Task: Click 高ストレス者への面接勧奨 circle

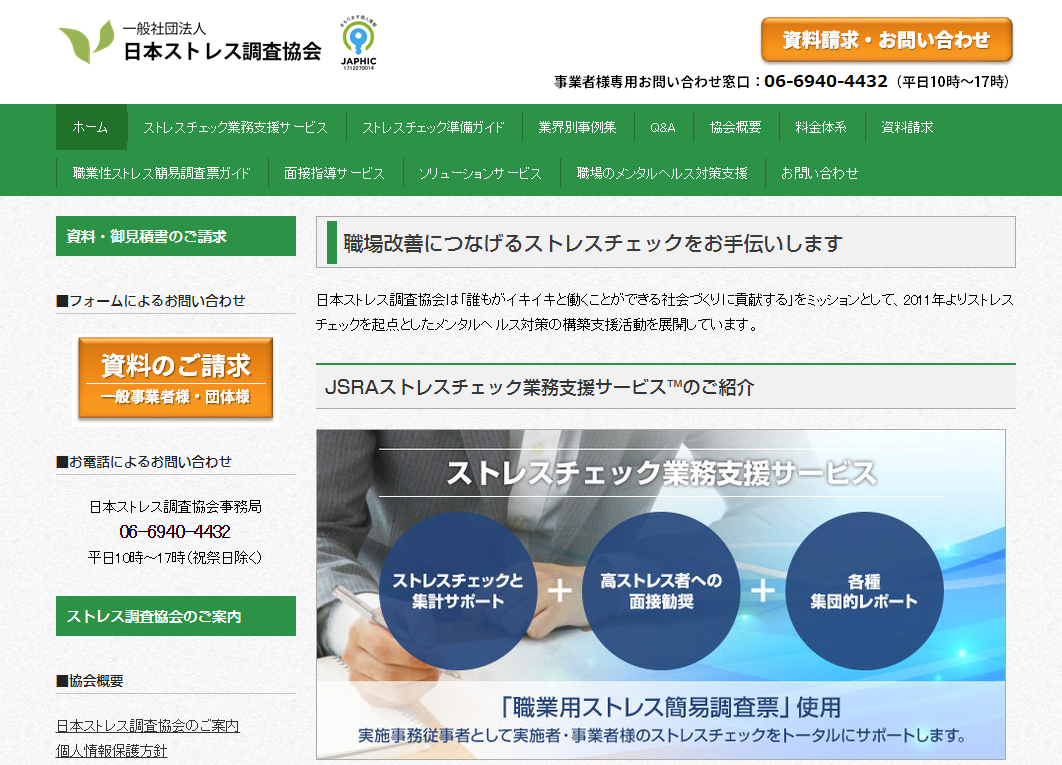Action: [x=661, y=591]
